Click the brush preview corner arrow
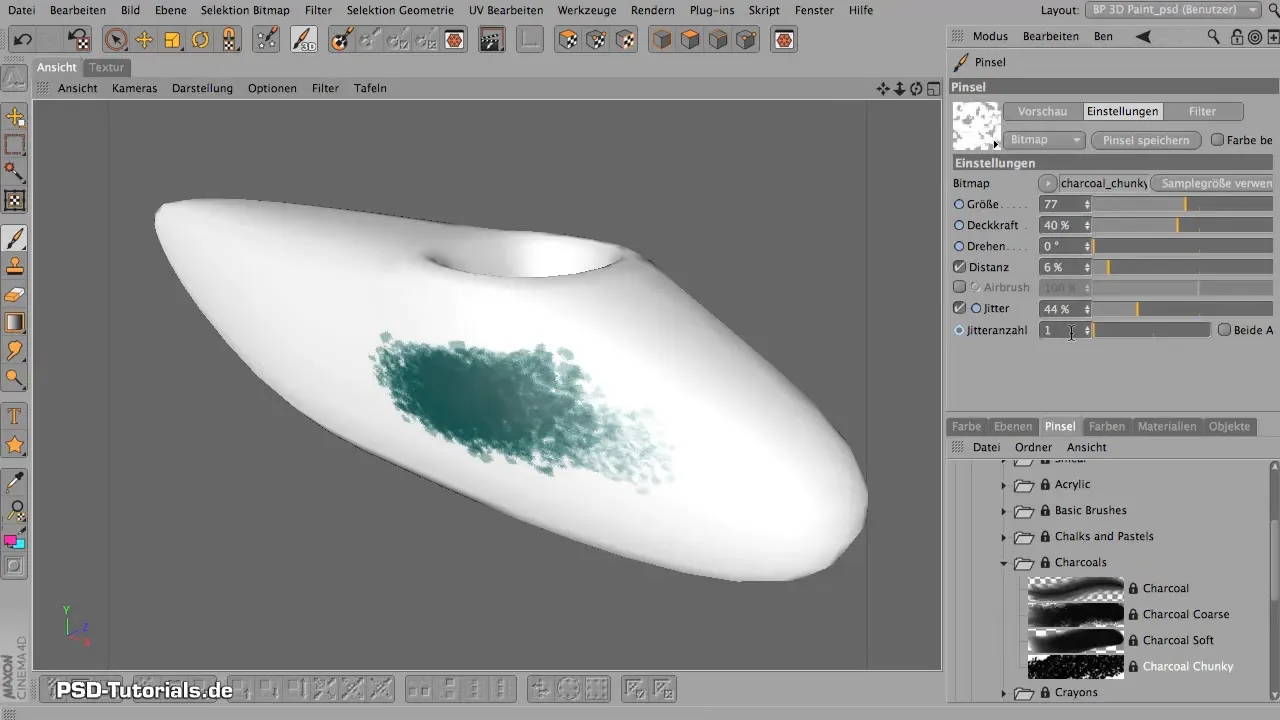The width and height of the screenshot is (1280, 720). click(995, 145)
